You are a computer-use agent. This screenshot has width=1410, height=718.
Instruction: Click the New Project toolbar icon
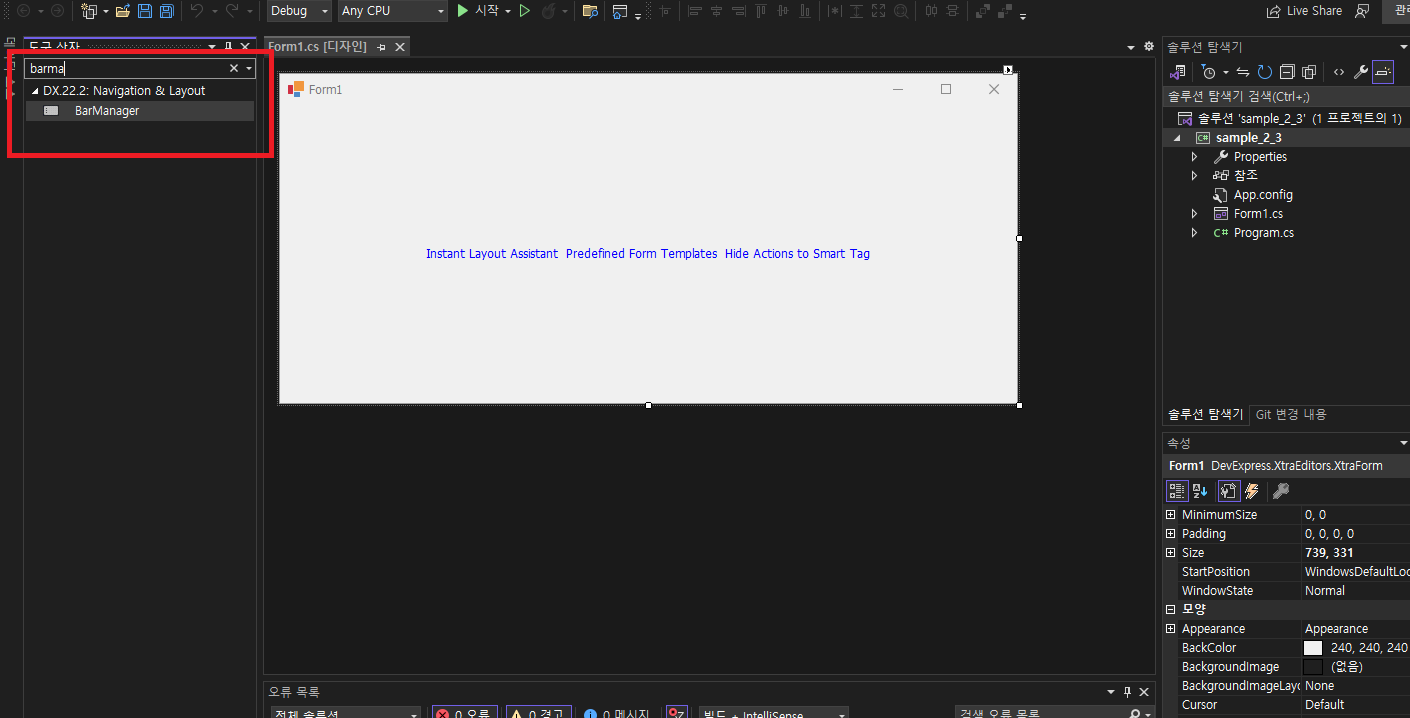click(89, 11)
